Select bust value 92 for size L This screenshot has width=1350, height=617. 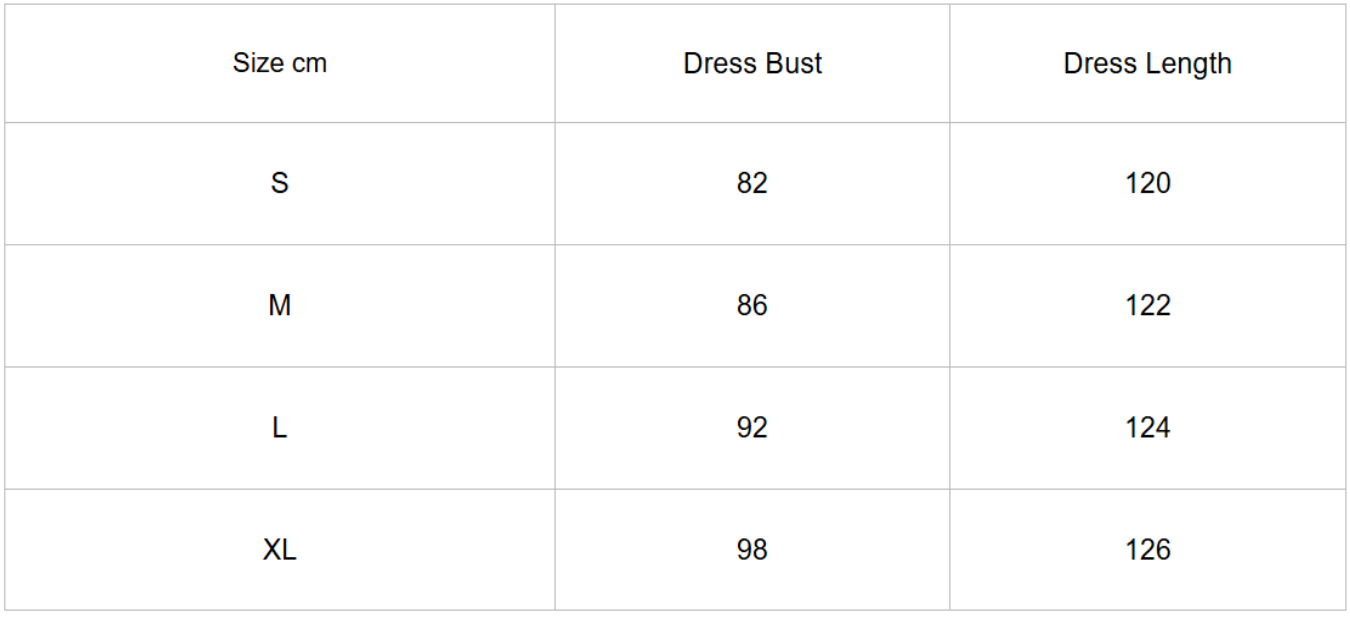point(752,427)
